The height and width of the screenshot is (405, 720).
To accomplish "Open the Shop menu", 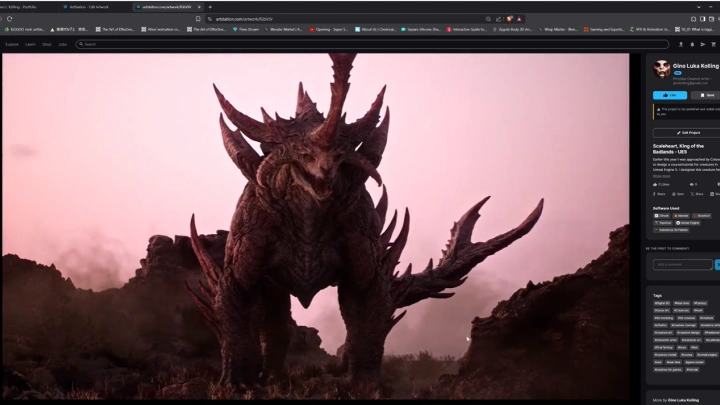I will tap(47, 44).
